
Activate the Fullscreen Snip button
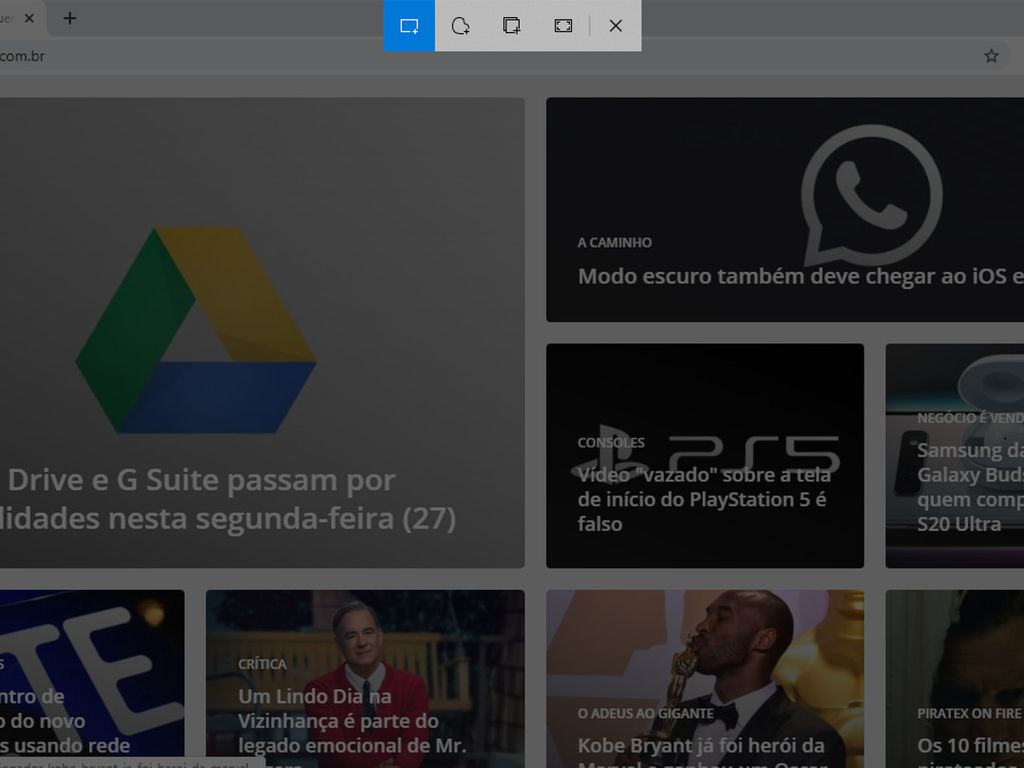click(563, 25)
